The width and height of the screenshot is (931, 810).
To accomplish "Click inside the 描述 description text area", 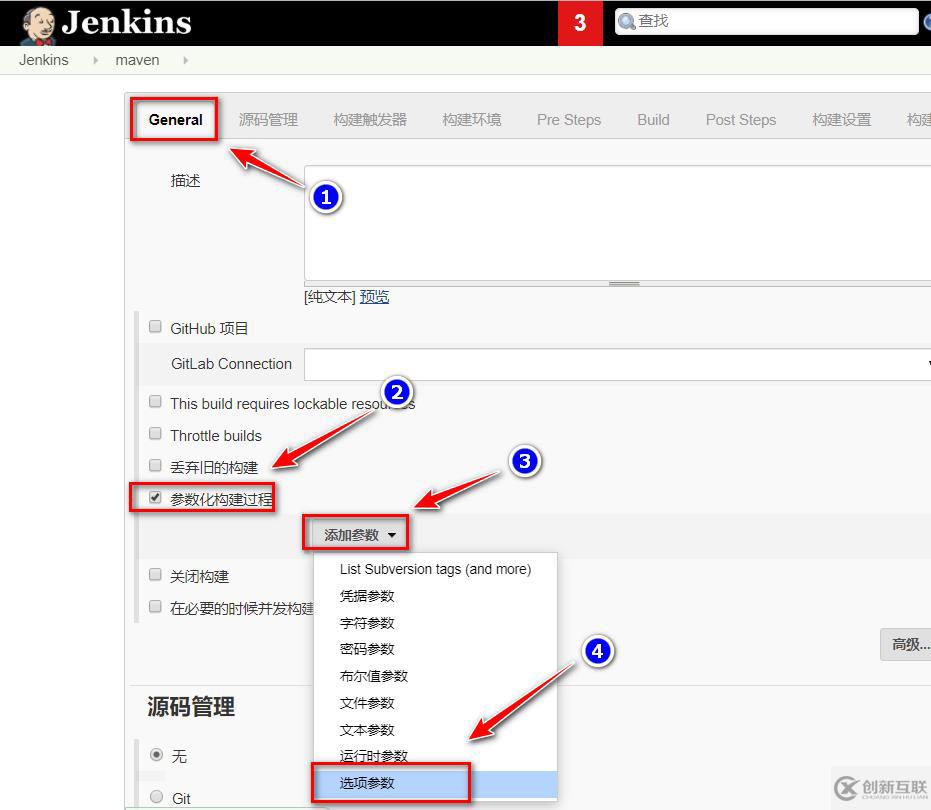I will point(618,223).
